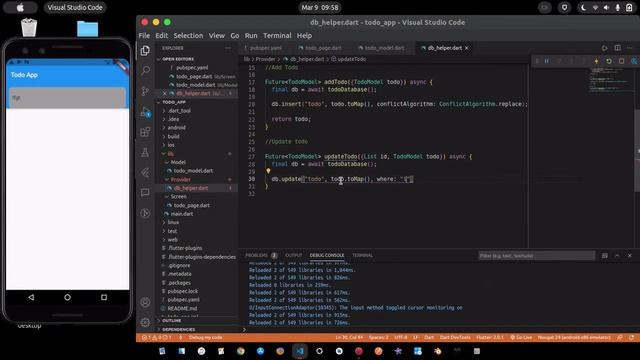Close the bottom panel
Screen dimensions: 640x360
click(x=630, y=256)
